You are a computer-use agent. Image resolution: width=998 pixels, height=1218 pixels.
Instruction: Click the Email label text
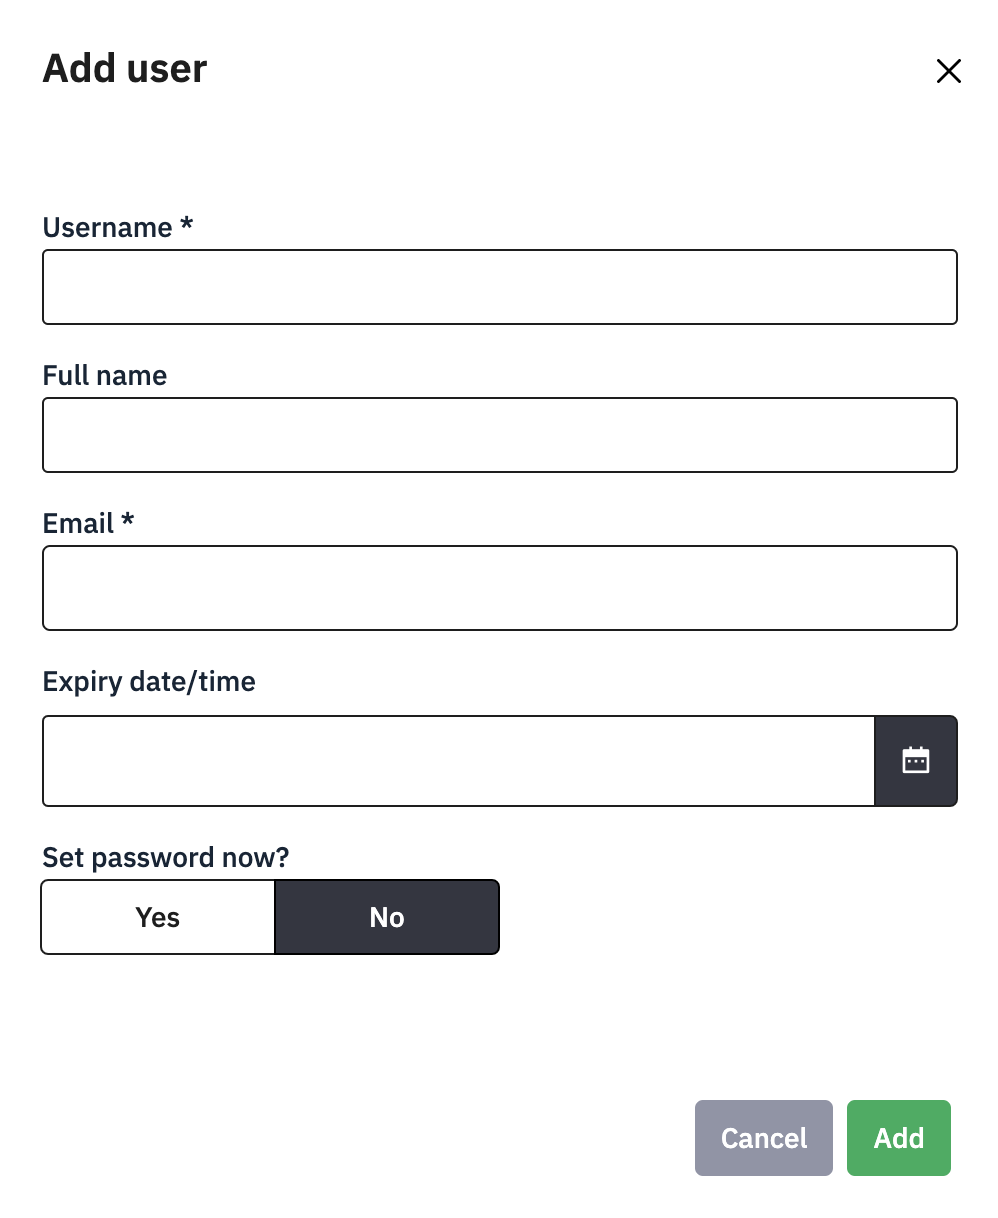point(78,524)
